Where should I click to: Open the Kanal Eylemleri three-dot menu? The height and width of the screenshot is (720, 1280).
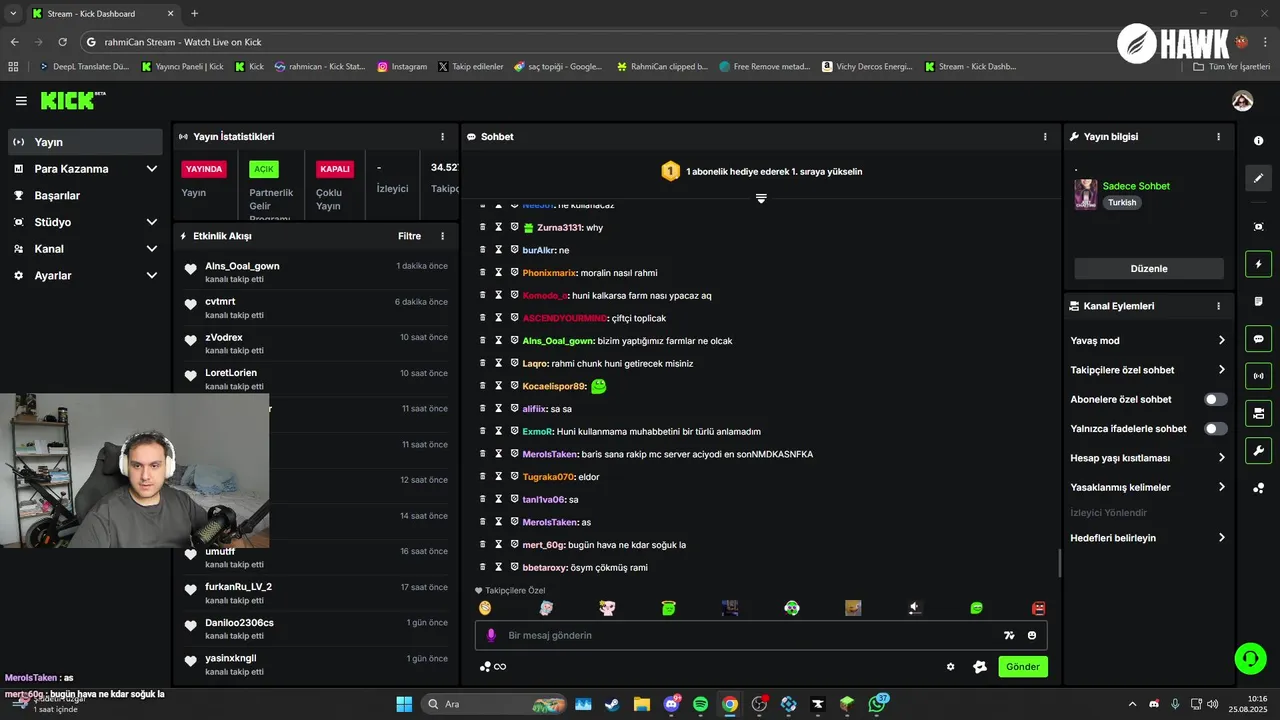tap(1218, 306)
